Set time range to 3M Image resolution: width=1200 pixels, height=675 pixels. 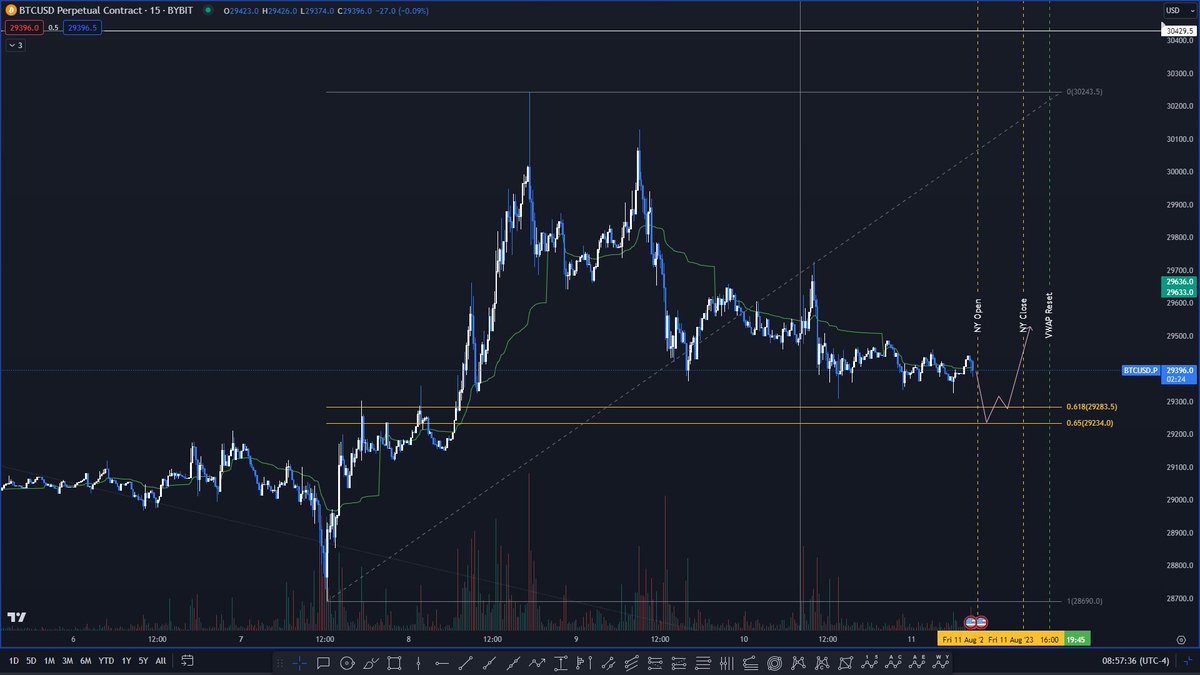click(x=67, y=661)
